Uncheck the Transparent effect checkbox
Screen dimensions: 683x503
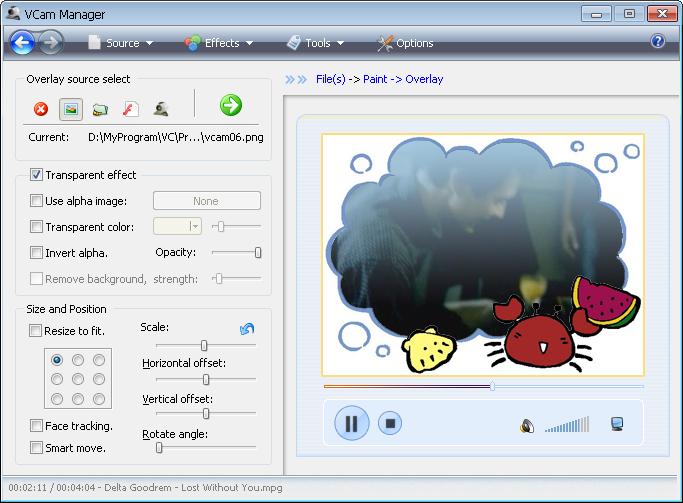point(37,175)
